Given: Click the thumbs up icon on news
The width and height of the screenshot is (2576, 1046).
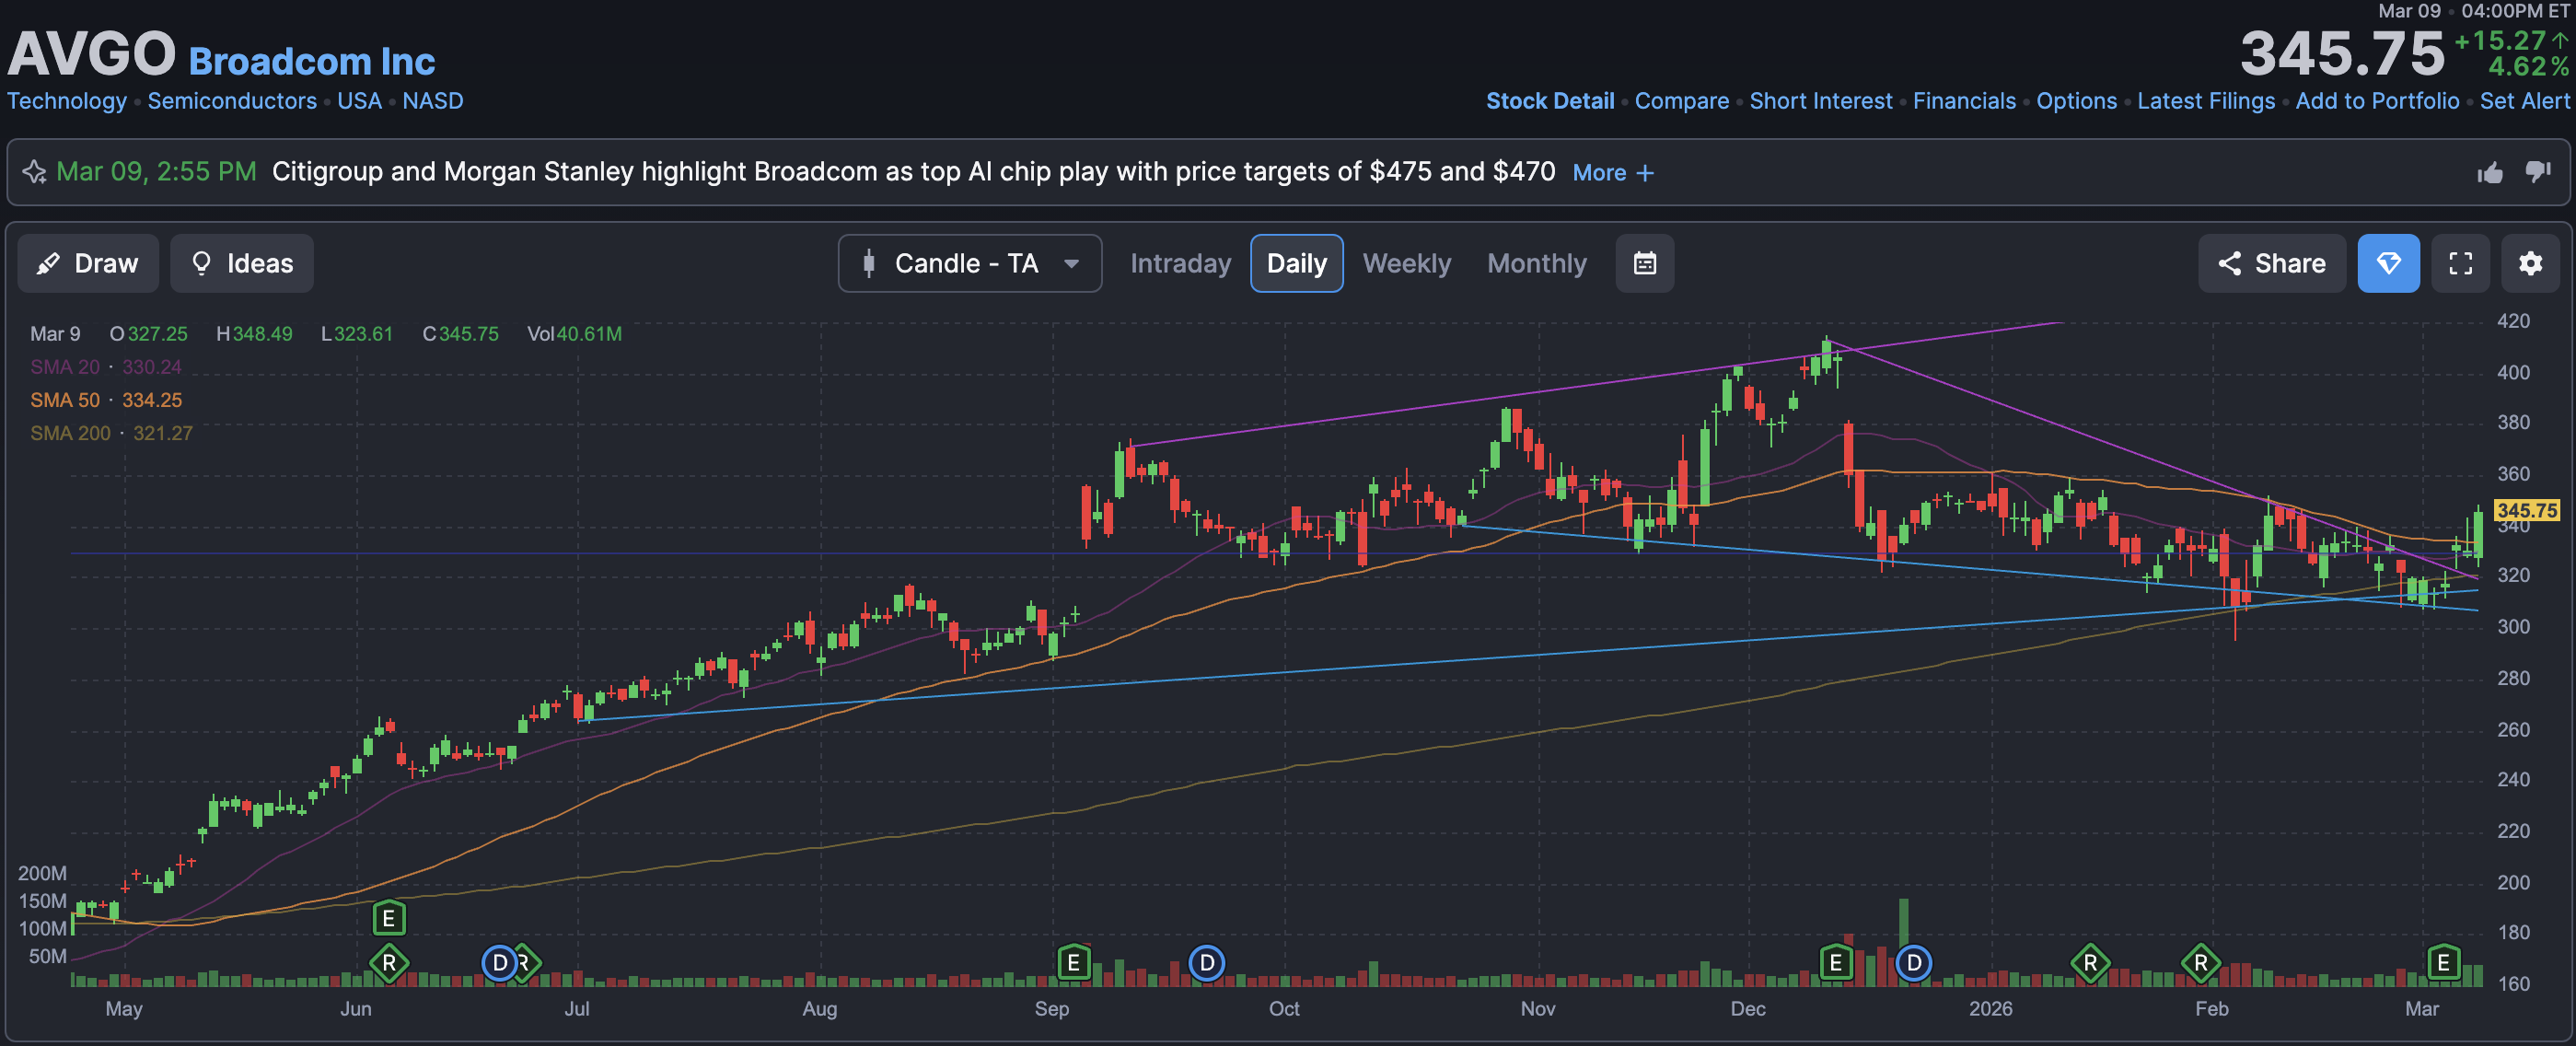Looking at the screenshot, I should click(2489, 173).
